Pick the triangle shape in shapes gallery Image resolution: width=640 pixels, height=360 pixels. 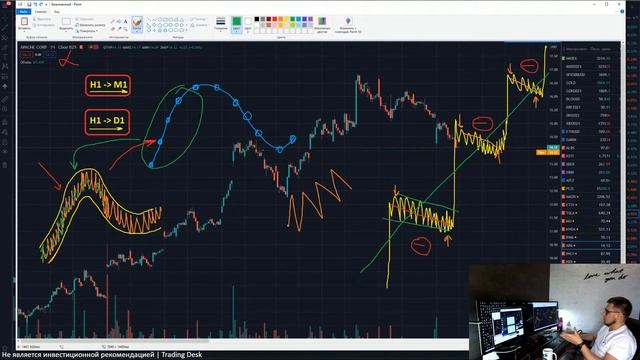tap(181, 19)
